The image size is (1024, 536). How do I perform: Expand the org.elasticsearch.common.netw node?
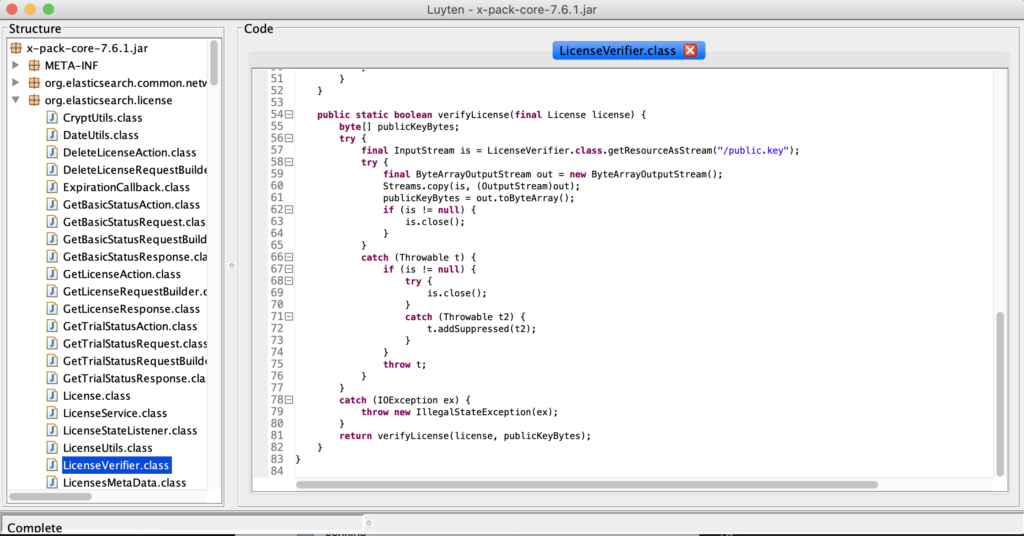pyautogui.click(x=16, y=83)
